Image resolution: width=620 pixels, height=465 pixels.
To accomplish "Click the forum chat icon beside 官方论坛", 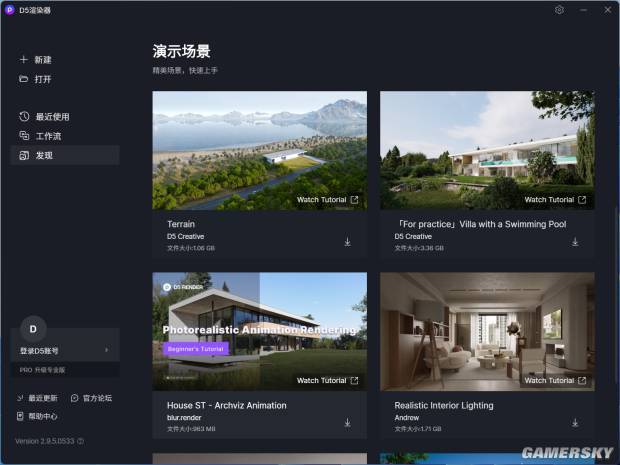I will pyautogui.click(x=74, y=398).
